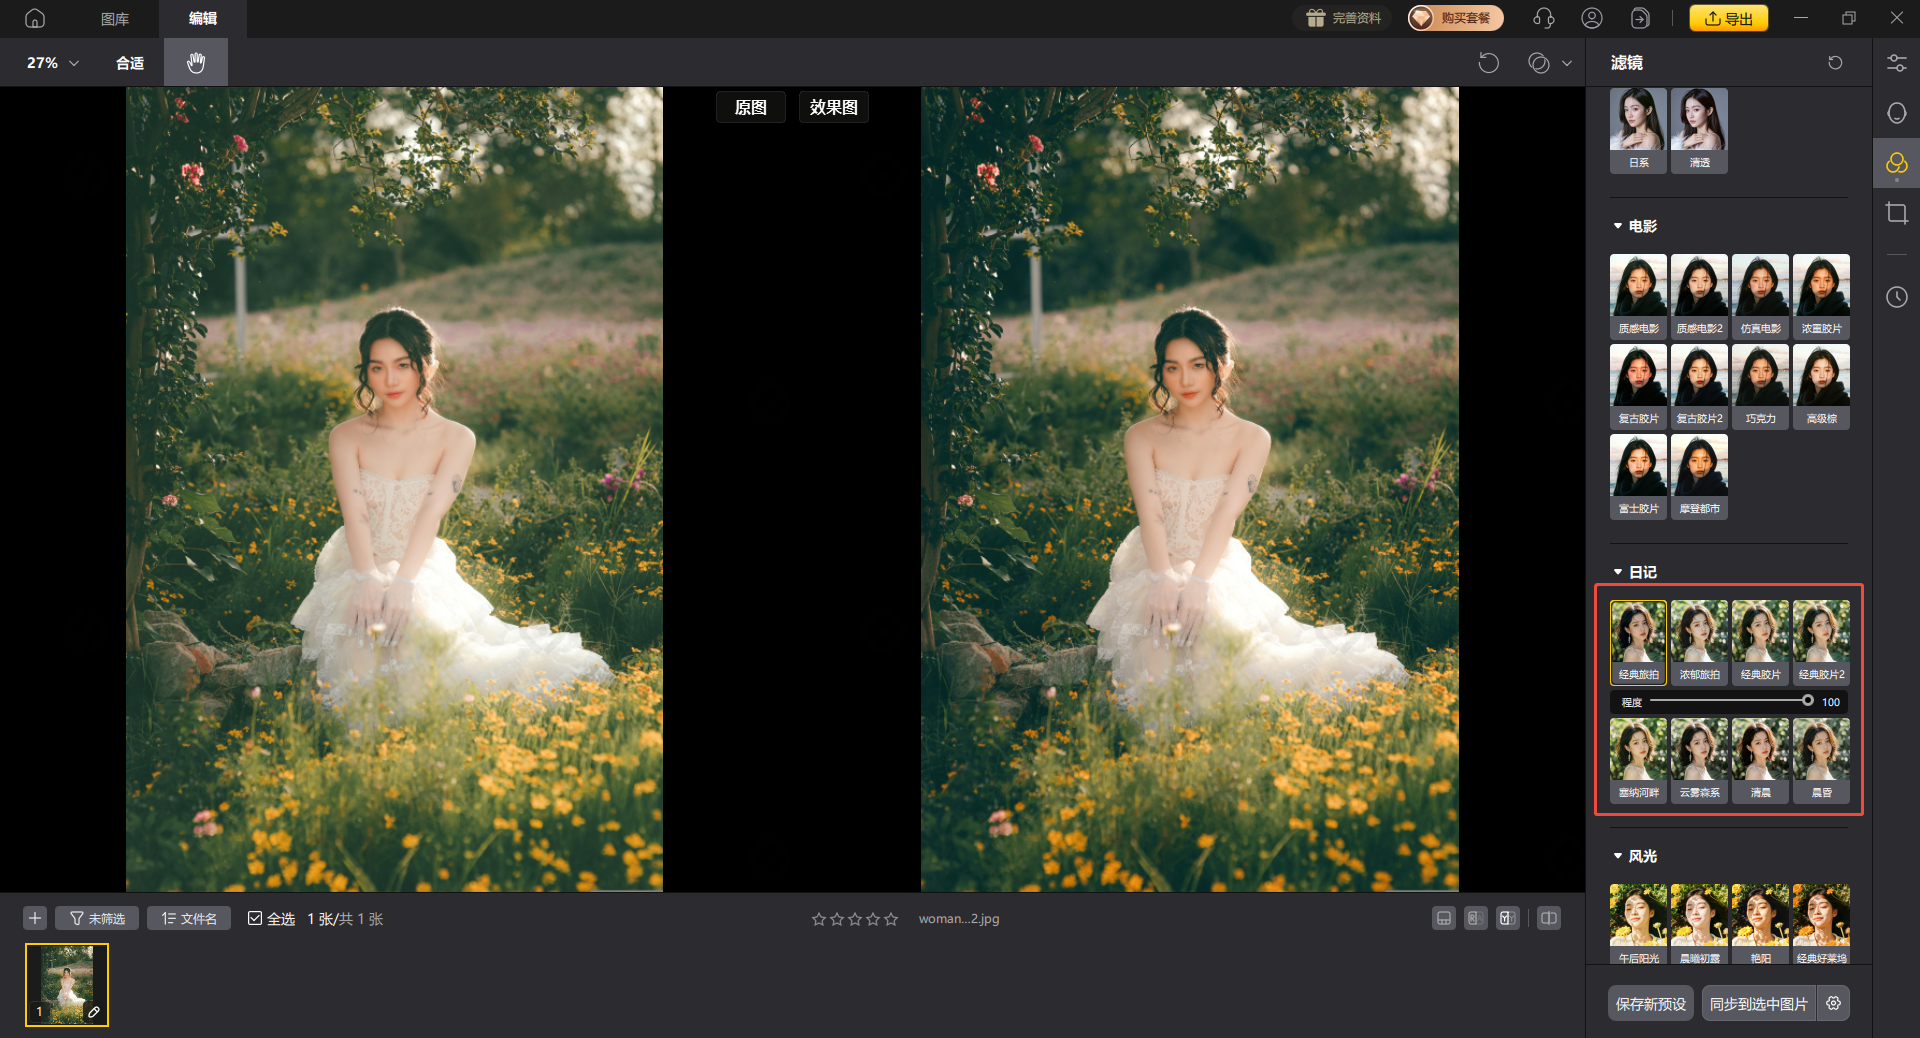Toggle the filmstrip display button
The image size is (1920, 1038).
[1443, 918]
